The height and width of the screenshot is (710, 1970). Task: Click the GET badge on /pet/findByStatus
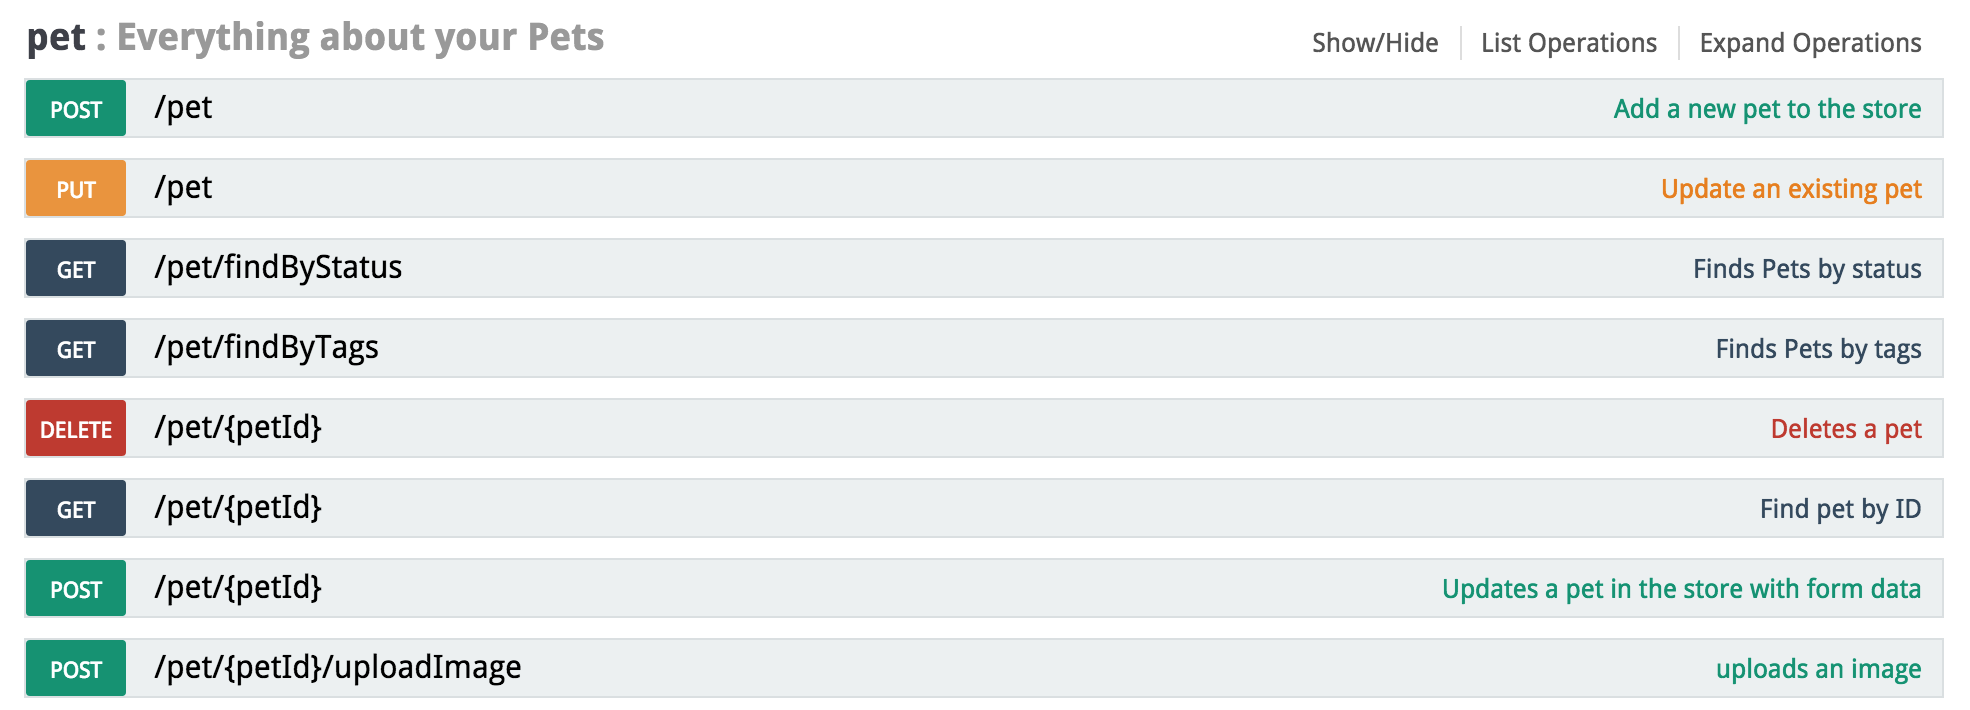74,268
